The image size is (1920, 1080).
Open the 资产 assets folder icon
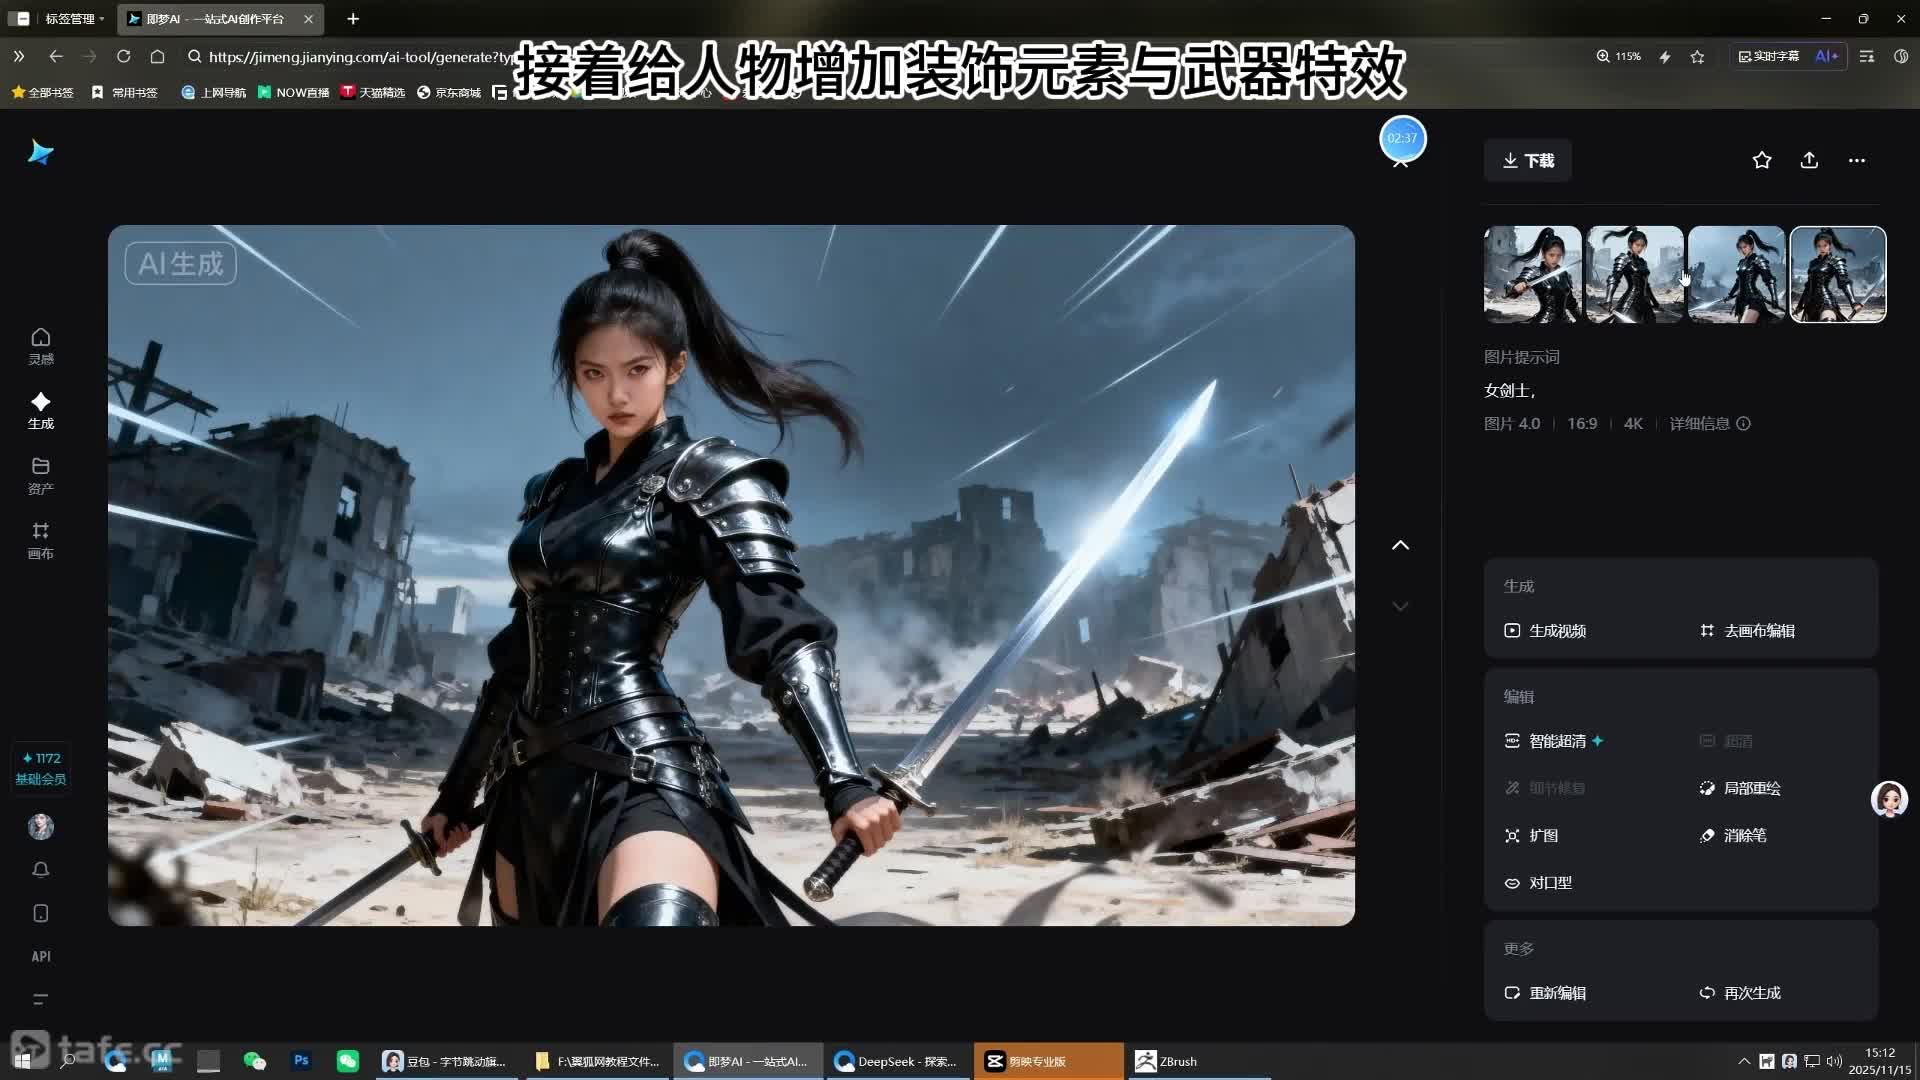tap(40, 475)
